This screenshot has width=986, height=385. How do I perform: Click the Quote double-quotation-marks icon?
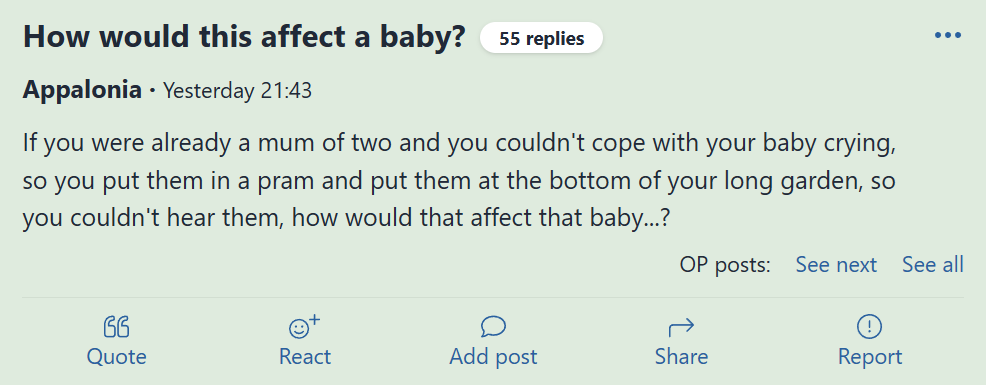(x=116, y=327)
